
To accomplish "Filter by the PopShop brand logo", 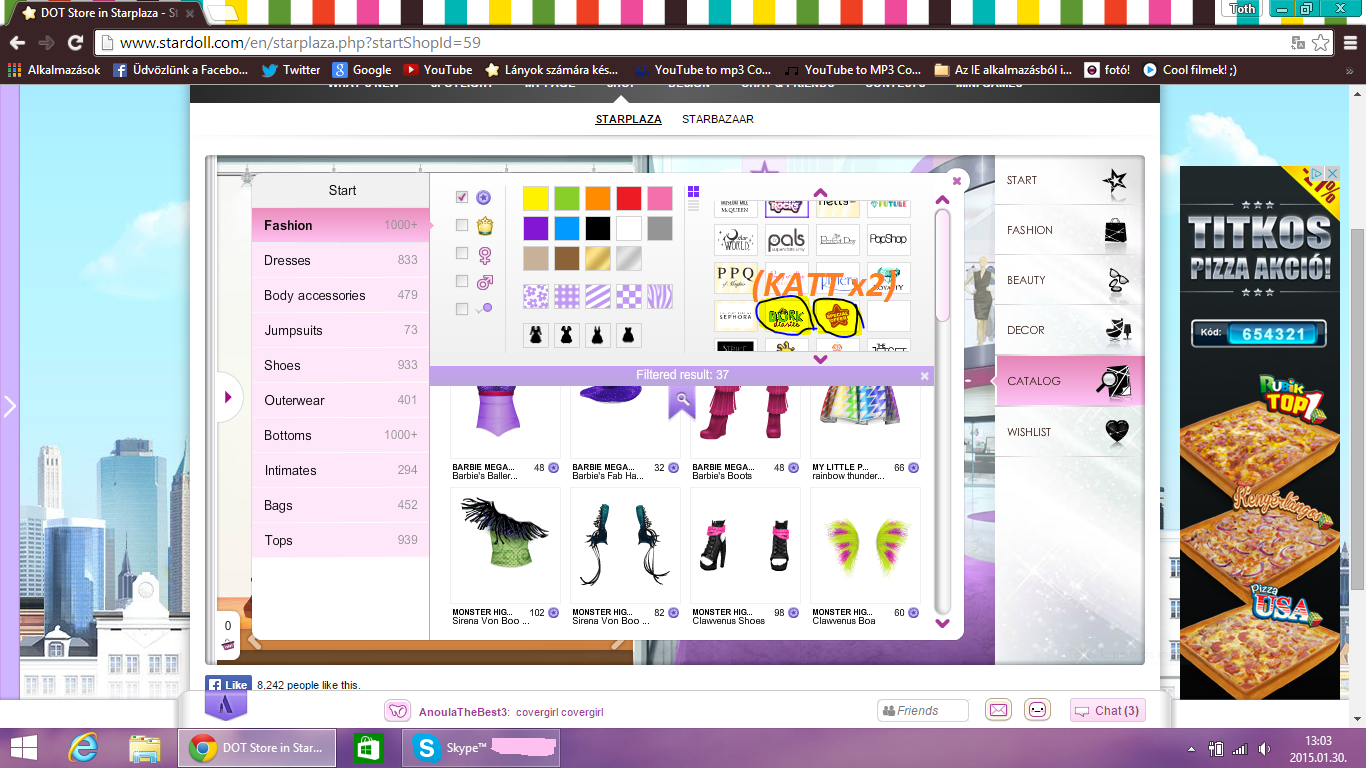I will (x=888, y=240).
